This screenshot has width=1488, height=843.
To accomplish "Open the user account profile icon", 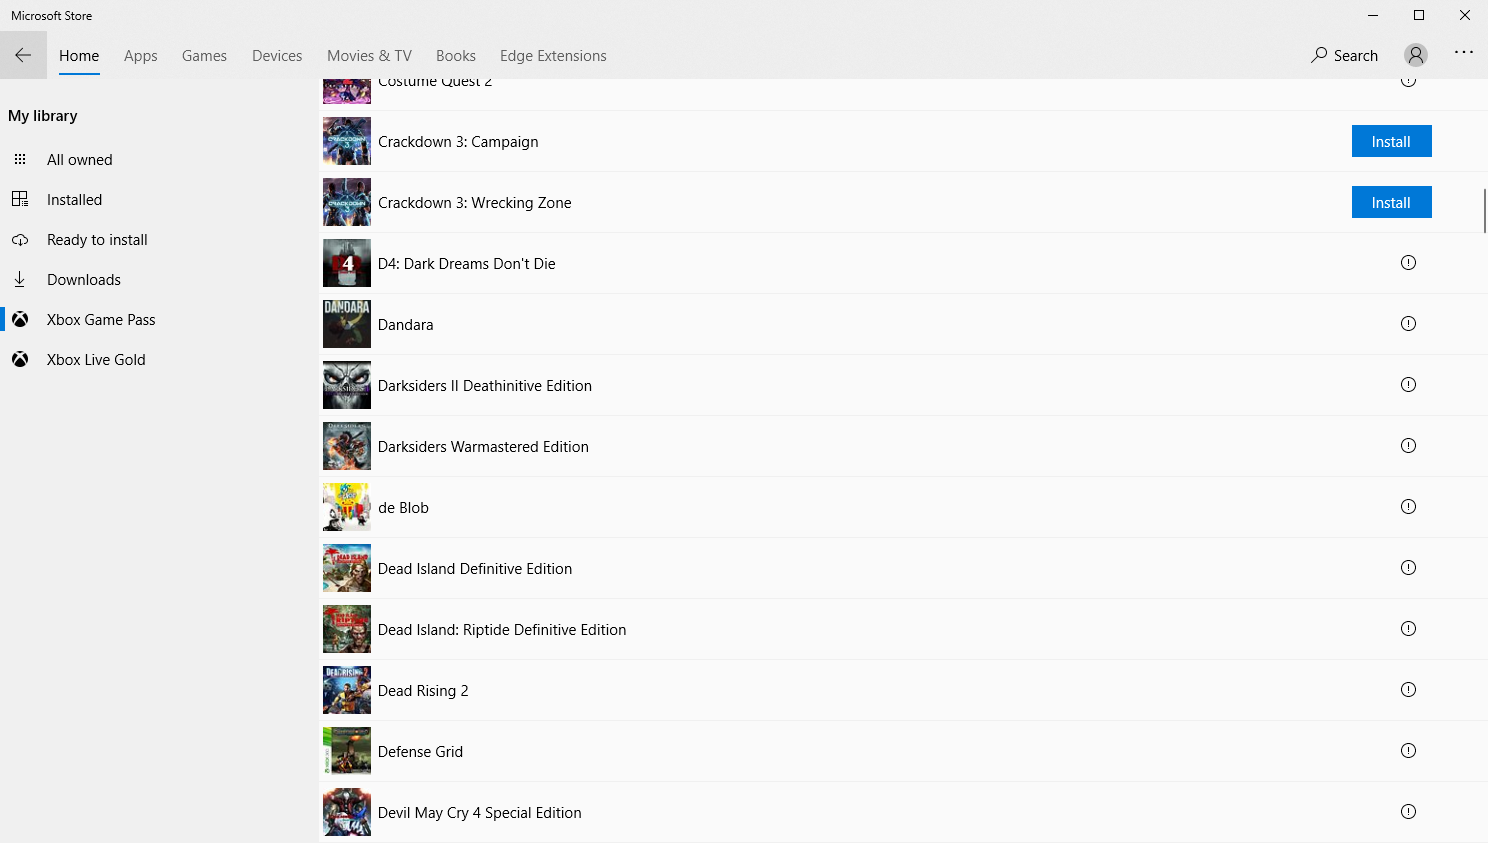I will tap(1415, 55).
